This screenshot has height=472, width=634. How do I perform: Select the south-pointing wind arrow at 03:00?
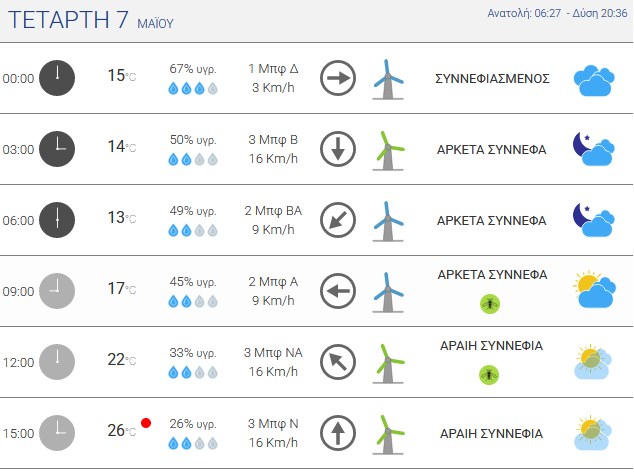point(338,149)
